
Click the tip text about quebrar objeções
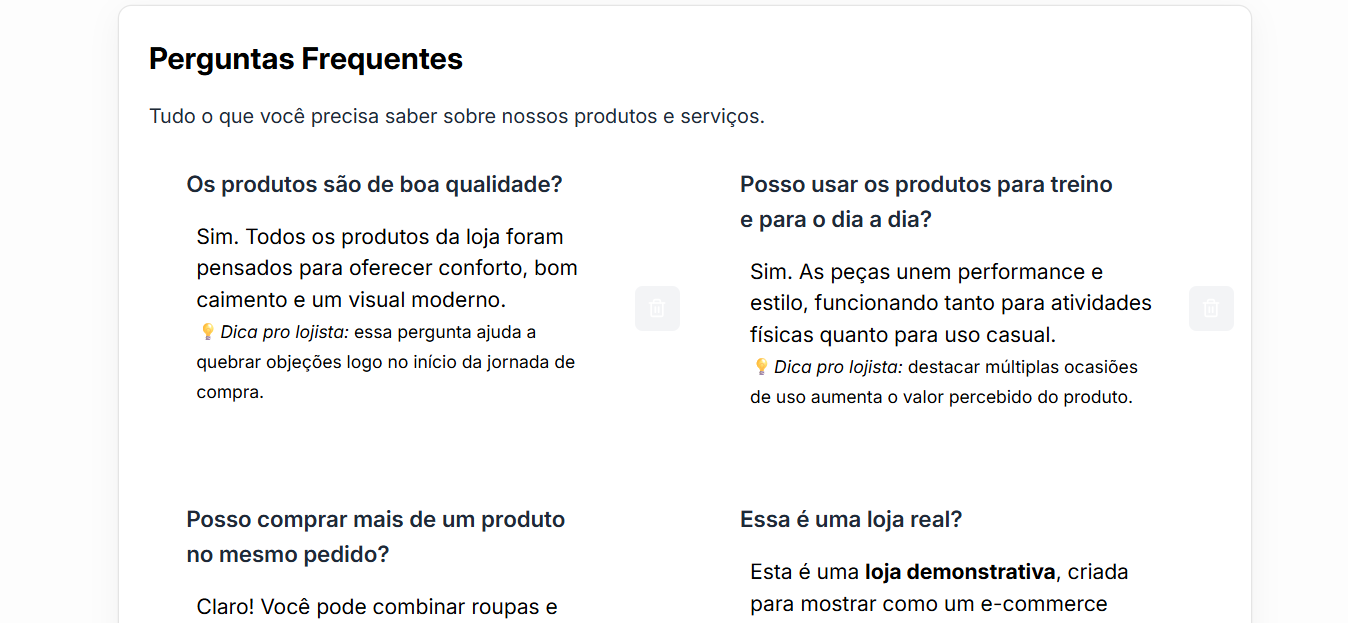tap(385, 362)
